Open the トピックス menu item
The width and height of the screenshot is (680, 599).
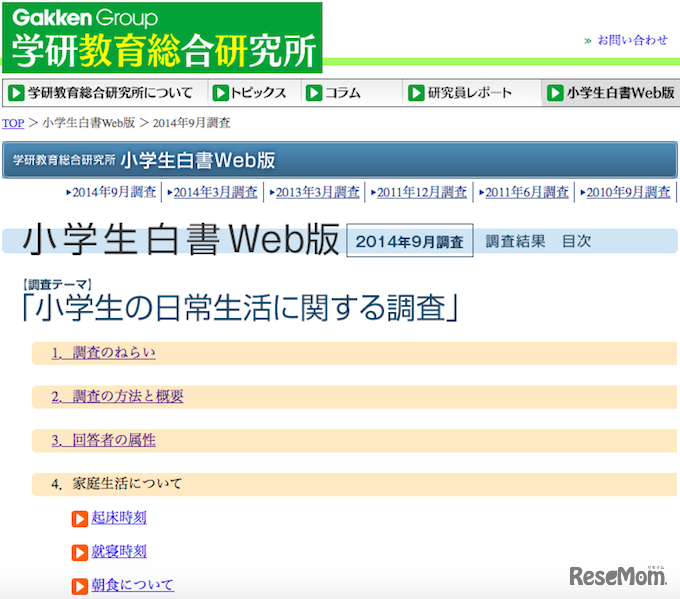[x=255, y=93]
